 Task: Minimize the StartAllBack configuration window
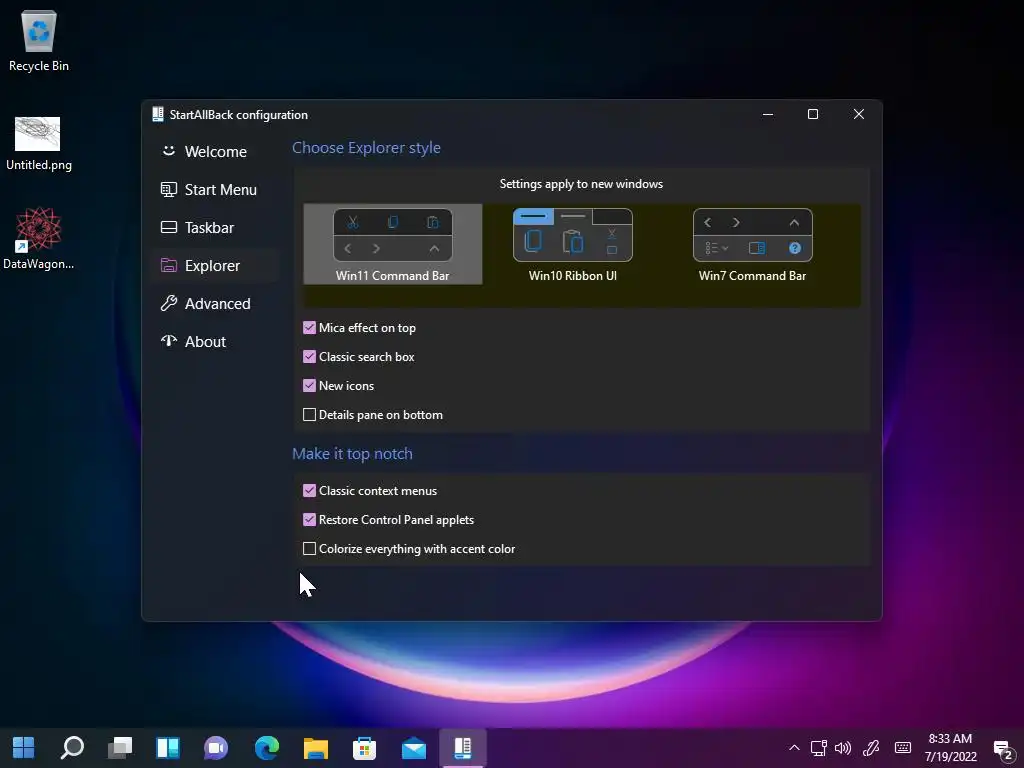(768, 114)
